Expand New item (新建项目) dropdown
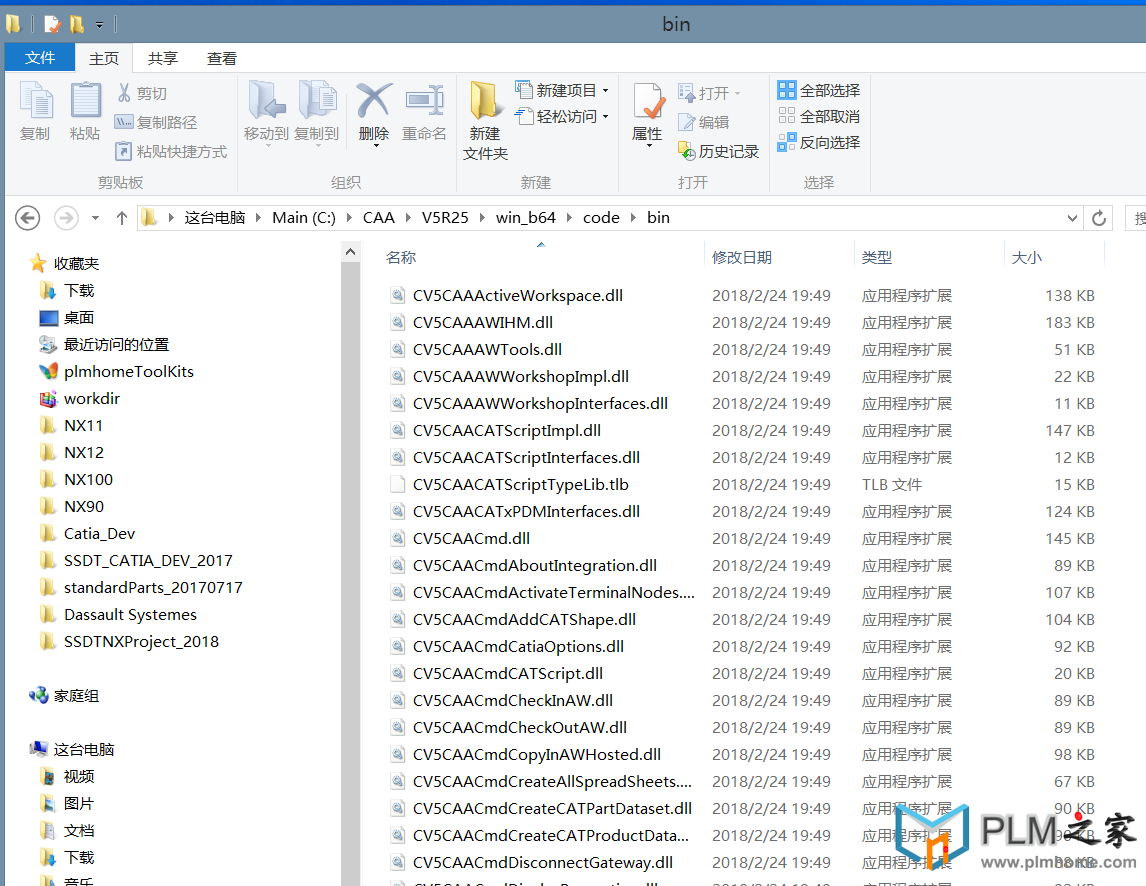This screenshot has height=886, width=1146. pyautogui.click(x=605, y=91)
